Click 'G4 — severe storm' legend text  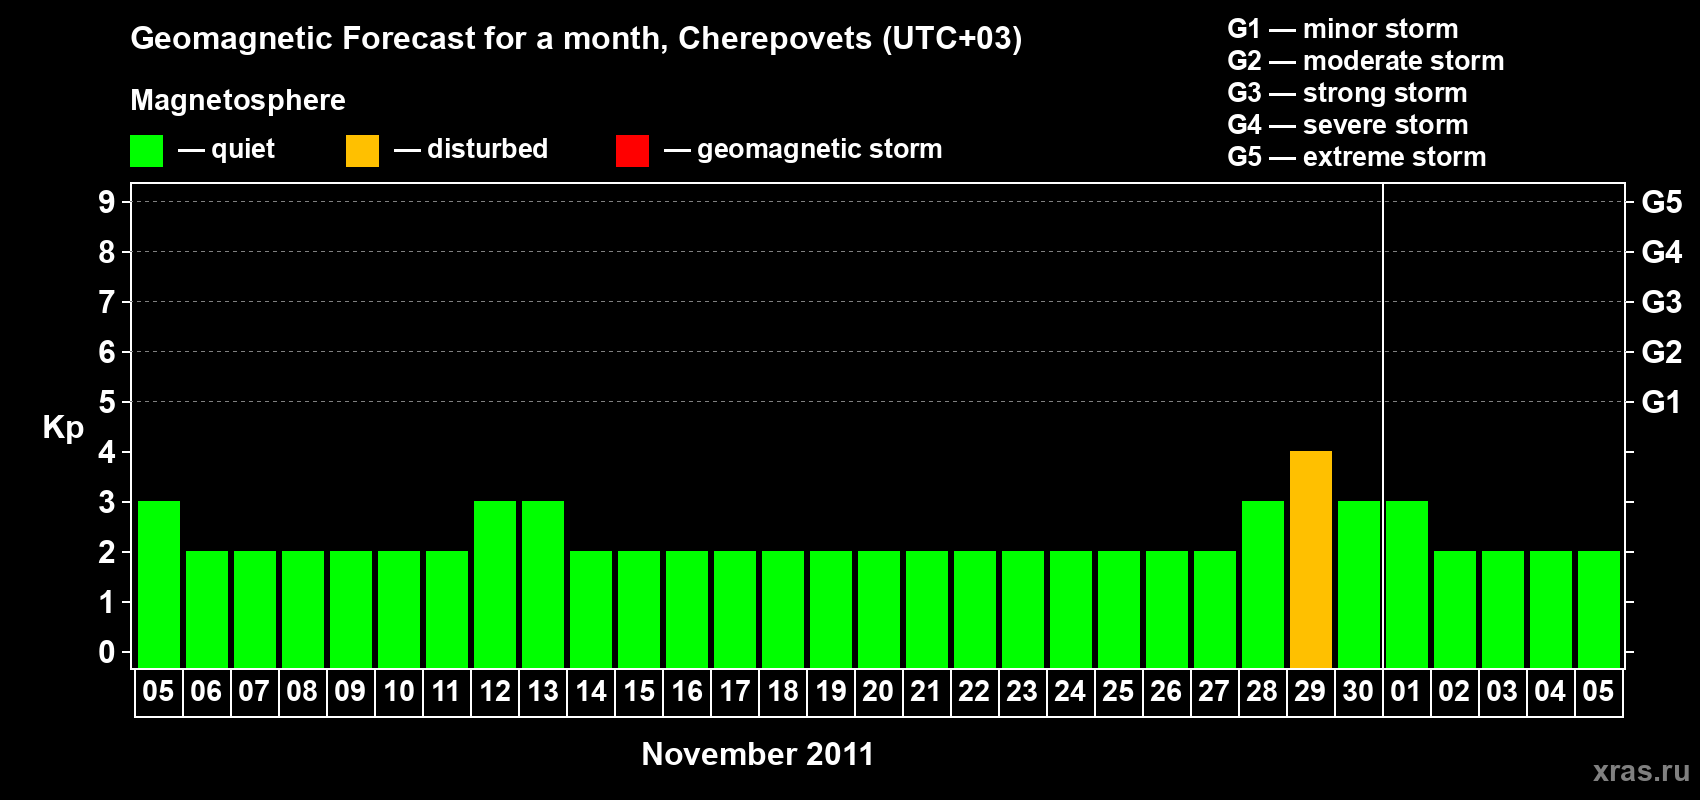(1347, 125)
